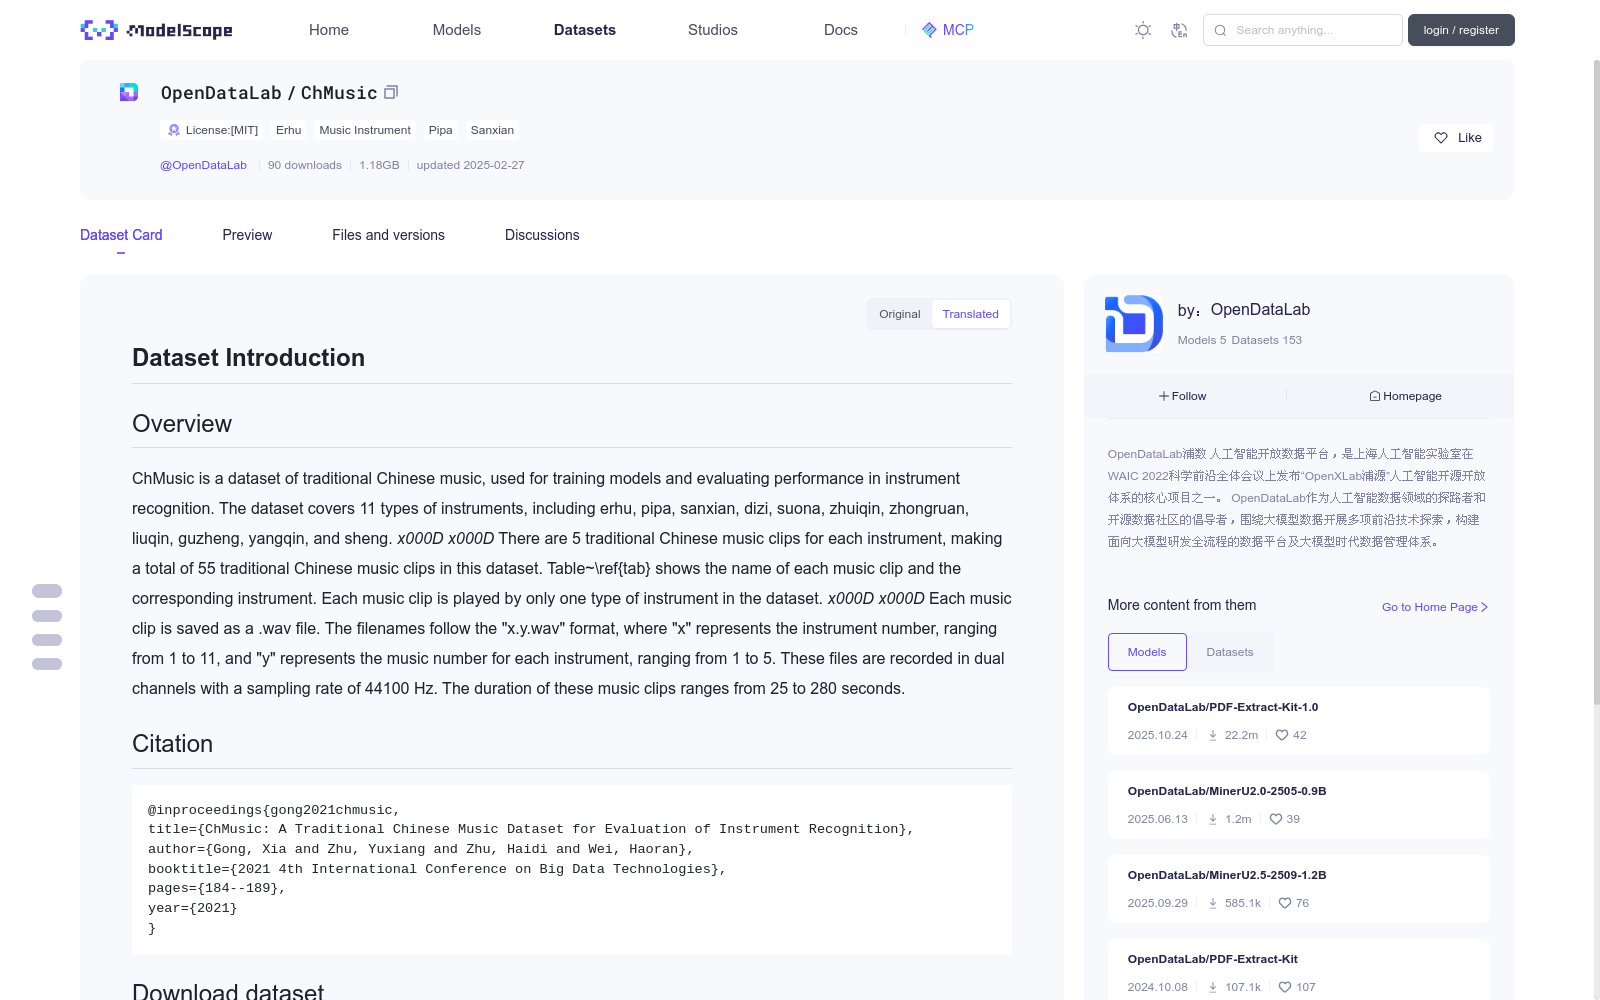This screenshot has height=1000, width=1600.
Task: Click the language switch icon
Action: pyautogui.click(x=1179, y=30)
